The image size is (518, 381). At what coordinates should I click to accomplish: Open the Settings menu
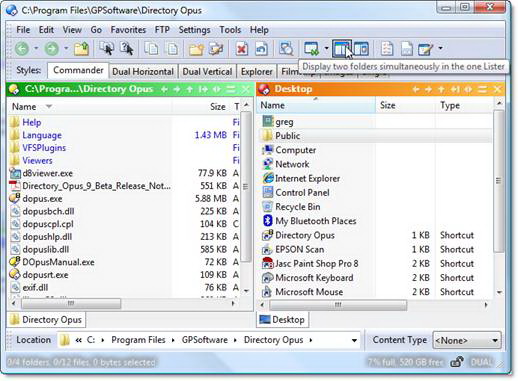point(194,30)
